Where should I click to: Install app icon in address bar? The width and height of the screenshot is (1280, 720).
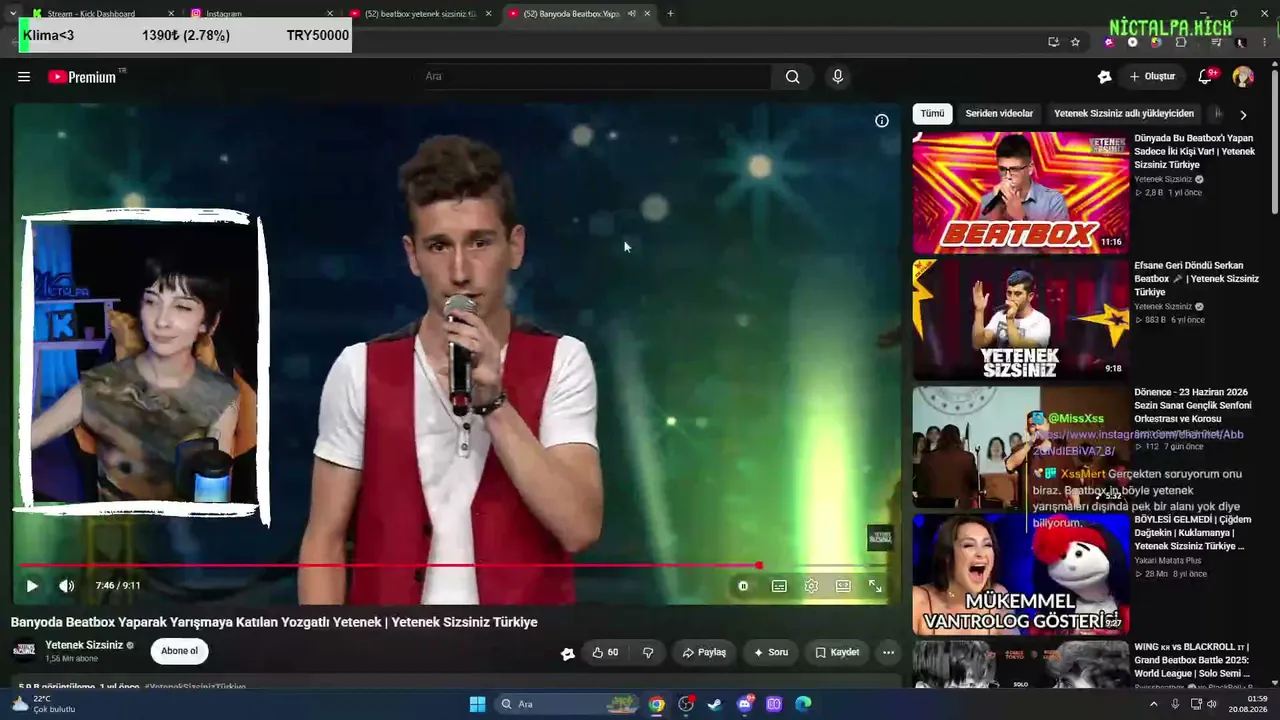pos(1053,42)
